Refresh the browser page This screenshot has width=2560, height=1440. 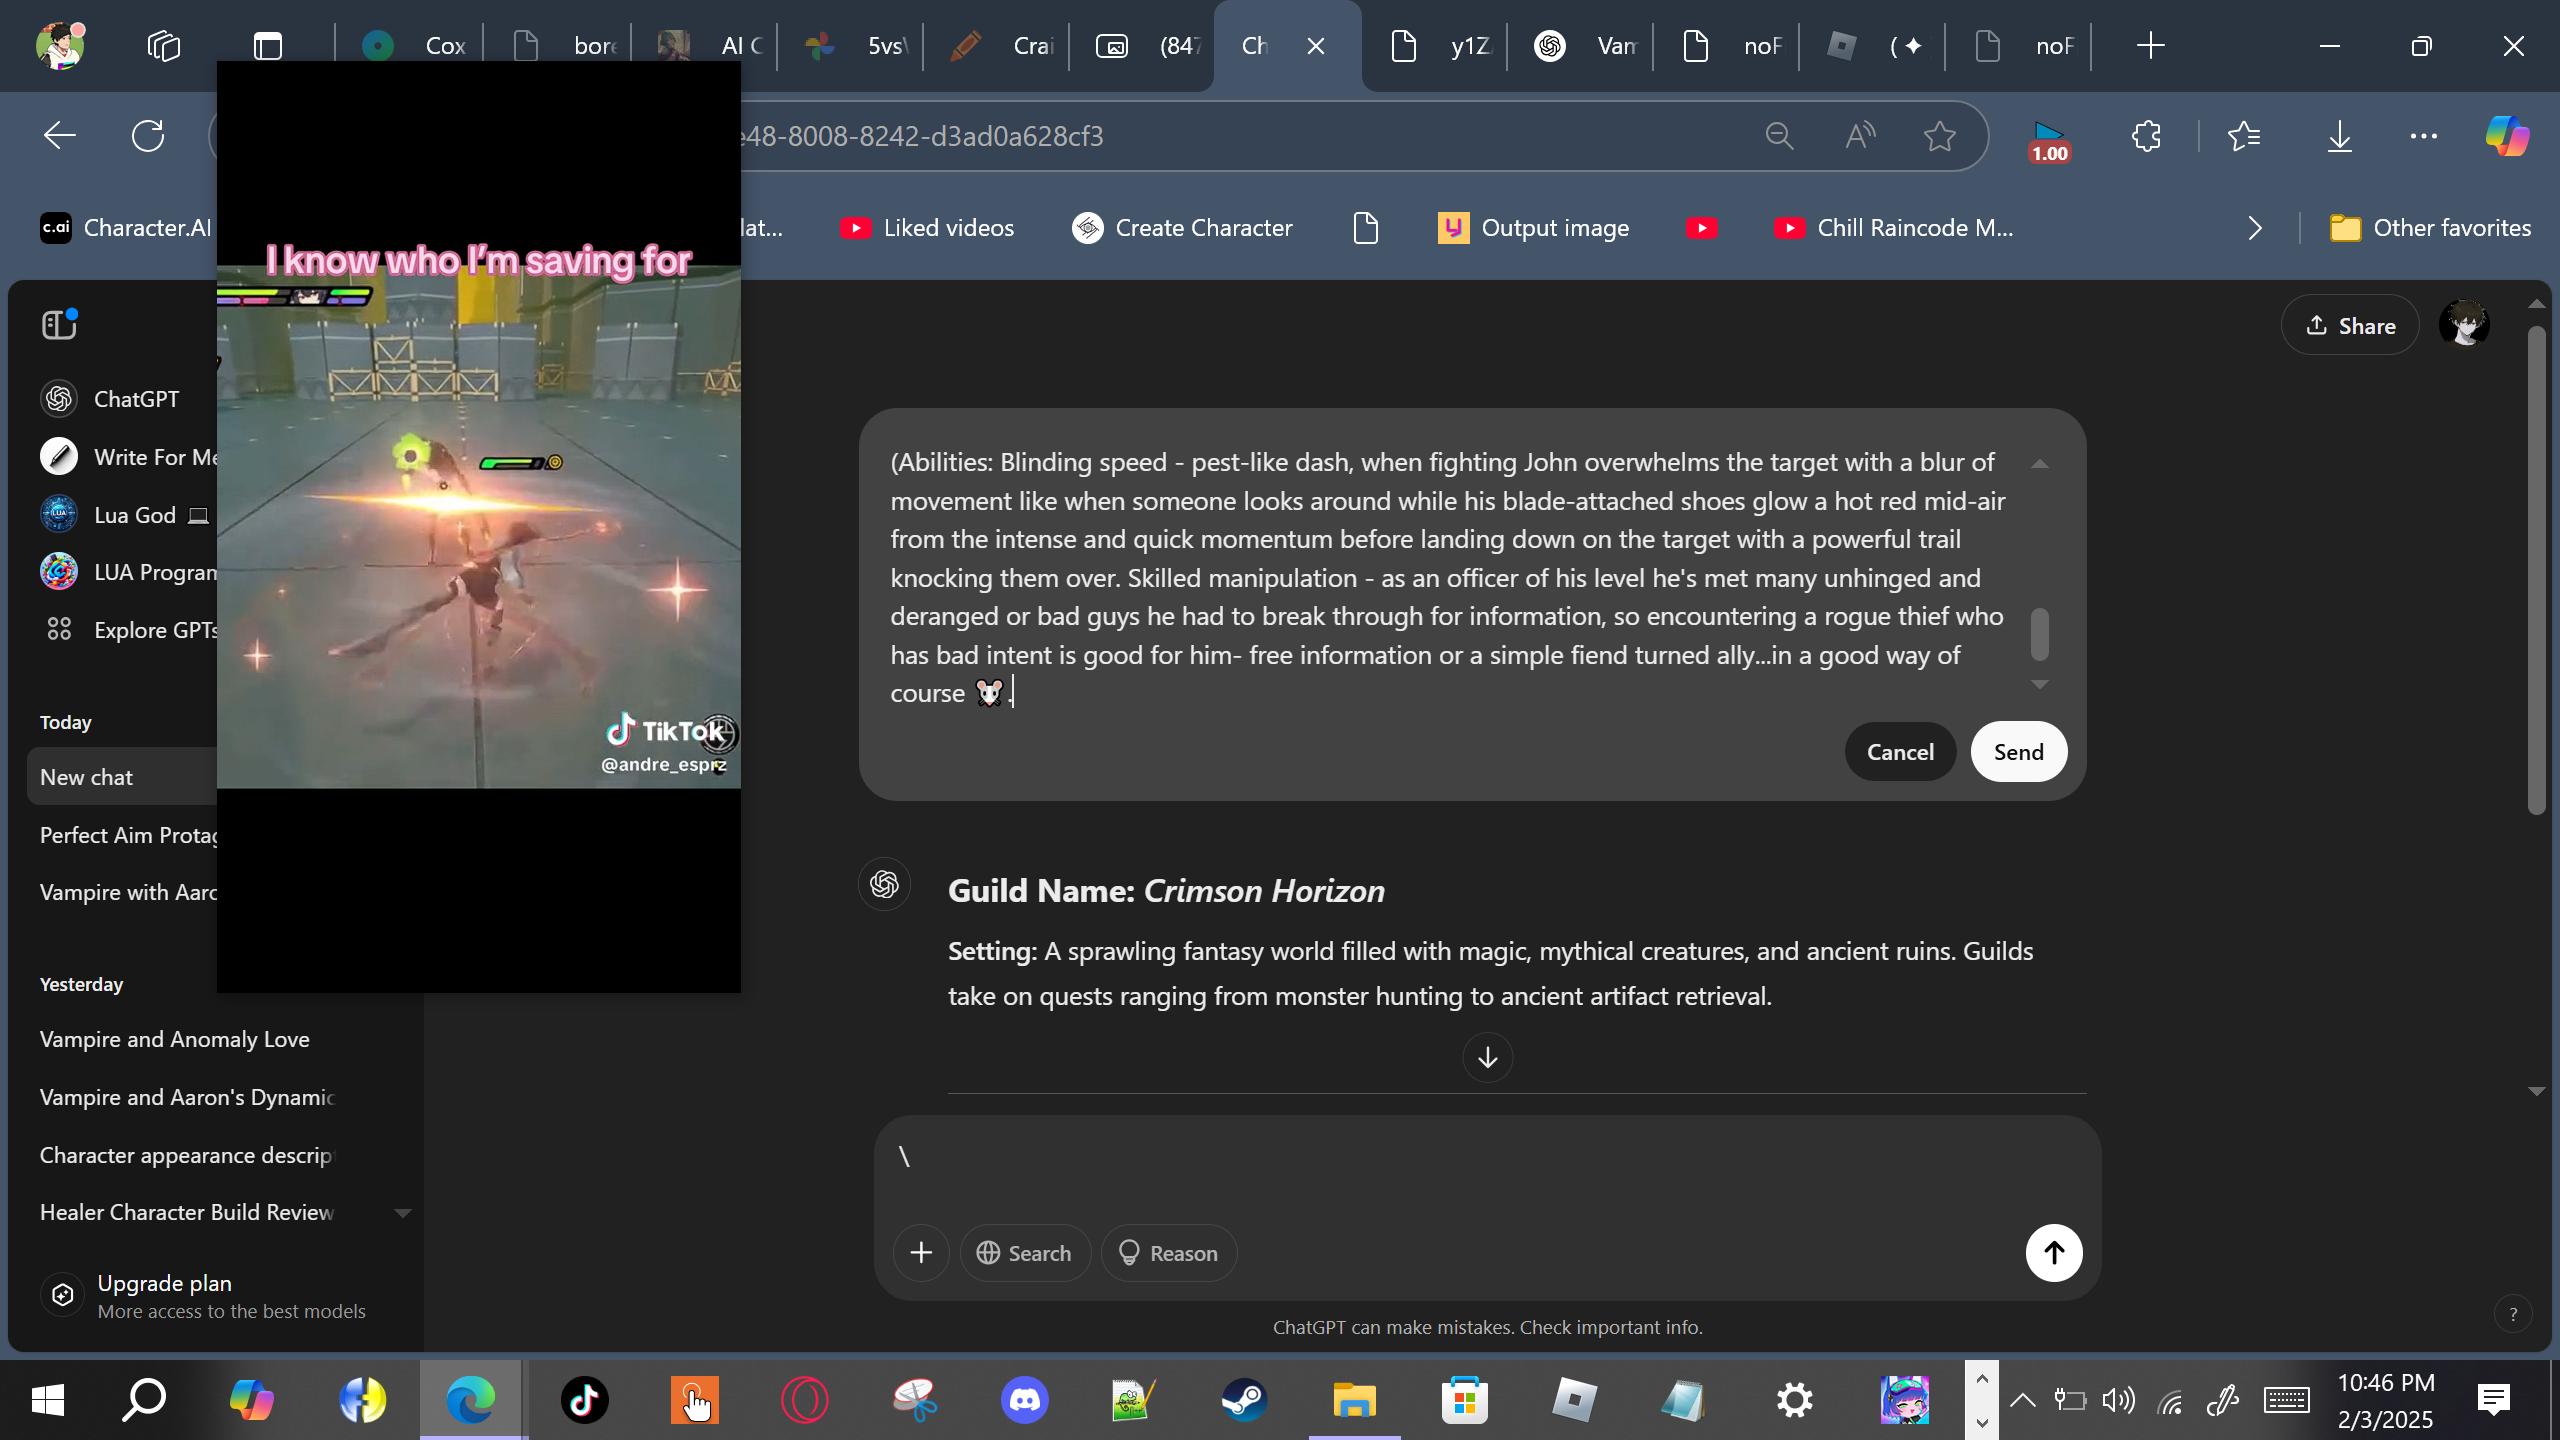[x=148, y=136]
